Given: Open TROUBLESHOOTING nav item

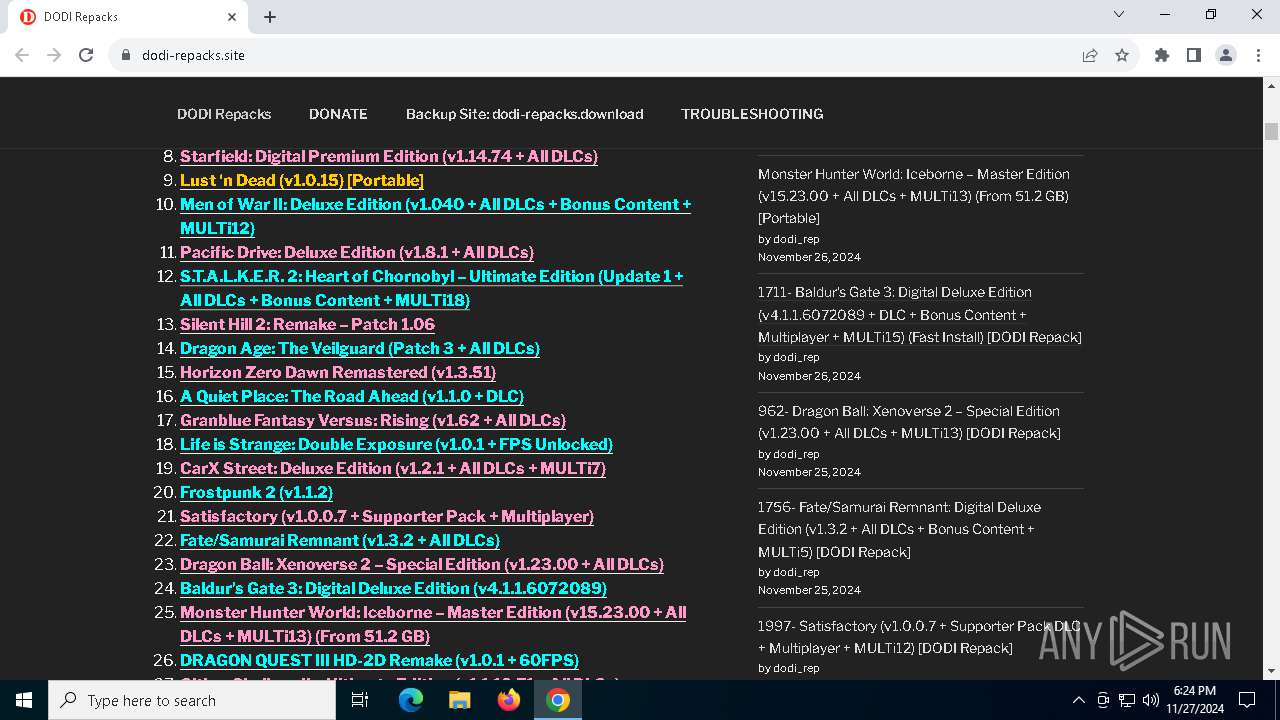Looking at the screenshot, I should click(x=752, y=114).
